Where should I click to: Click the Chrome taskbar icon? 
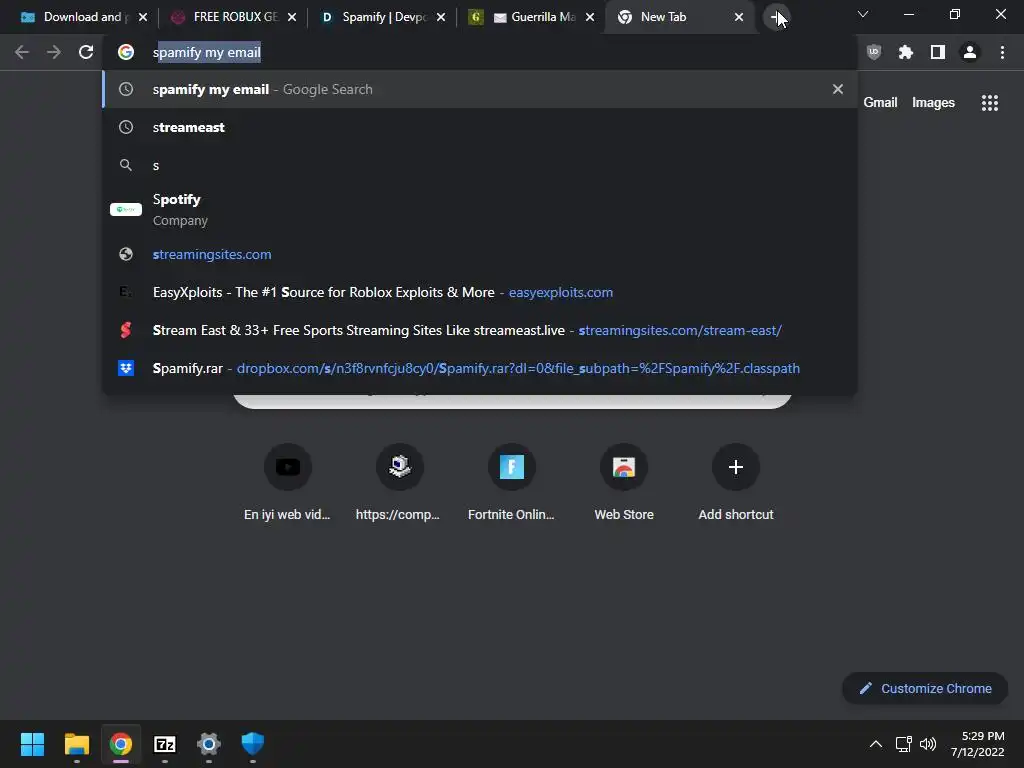[x=121, y=744]
